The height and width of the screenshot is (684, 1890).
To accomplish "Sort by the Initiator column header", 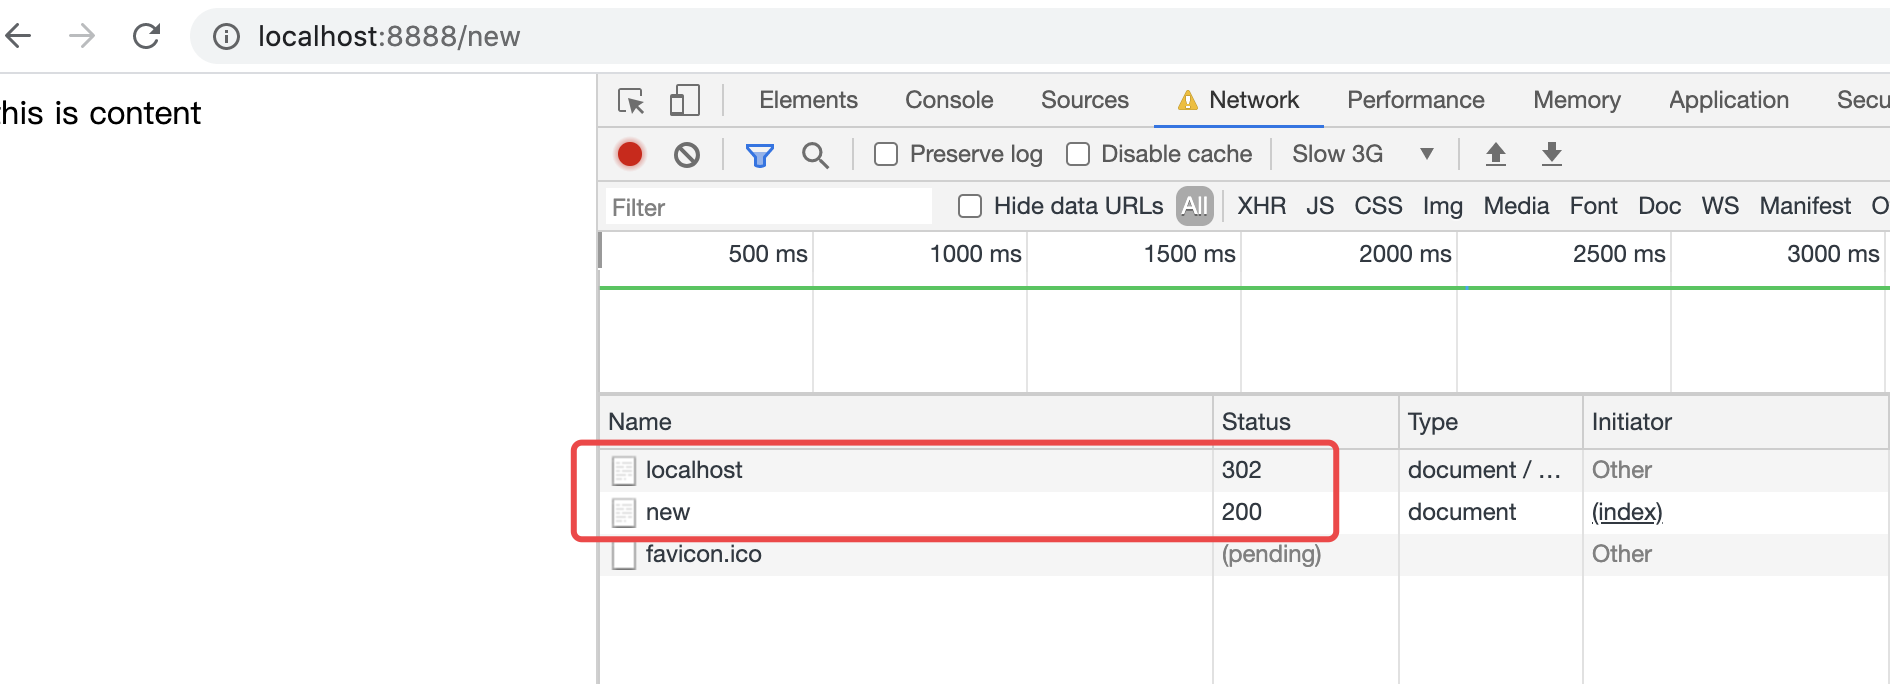I will pyautogui.click(x=1736, y=422).
